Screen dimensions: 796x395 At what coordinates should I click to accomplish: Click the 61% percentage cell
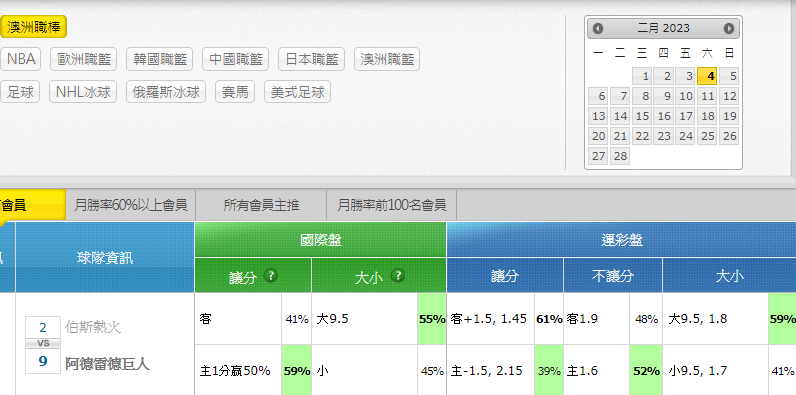549,319
